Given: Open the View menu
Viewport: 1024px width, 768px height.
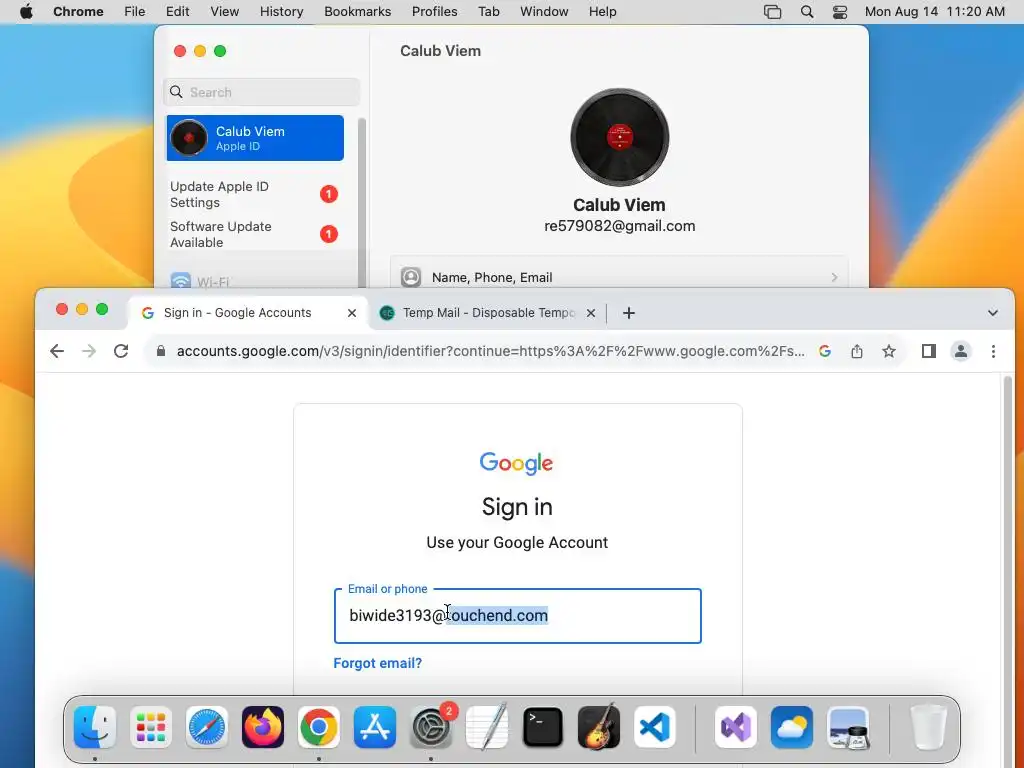Looking at the screenshot, I should coord(224,12).
